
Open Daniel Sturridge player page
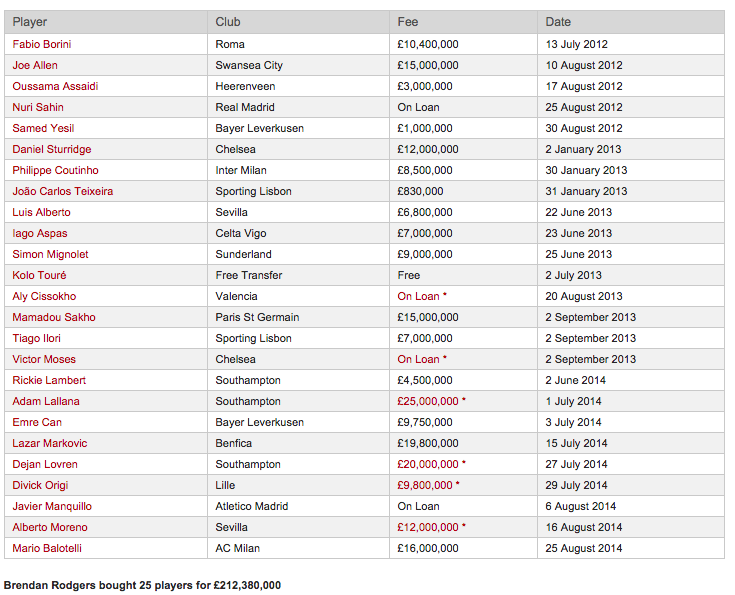pyautogui.click(x=52, y=149)
